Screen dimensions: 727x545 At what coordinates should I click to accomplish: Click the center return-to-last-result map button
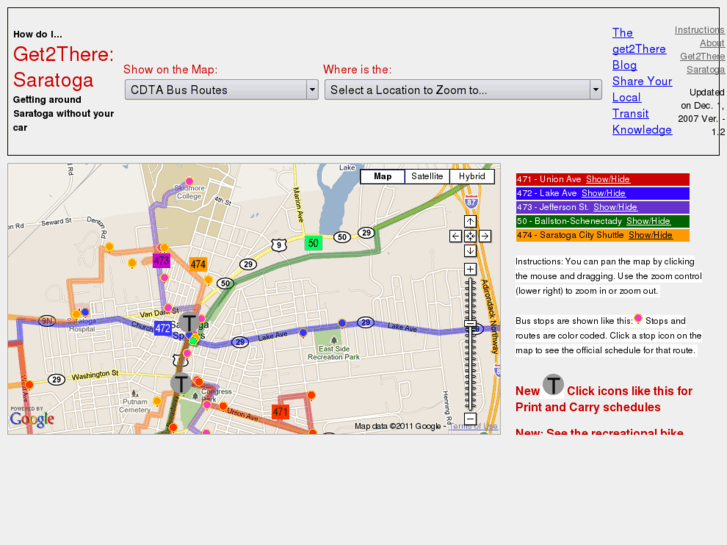coord(470,237)
